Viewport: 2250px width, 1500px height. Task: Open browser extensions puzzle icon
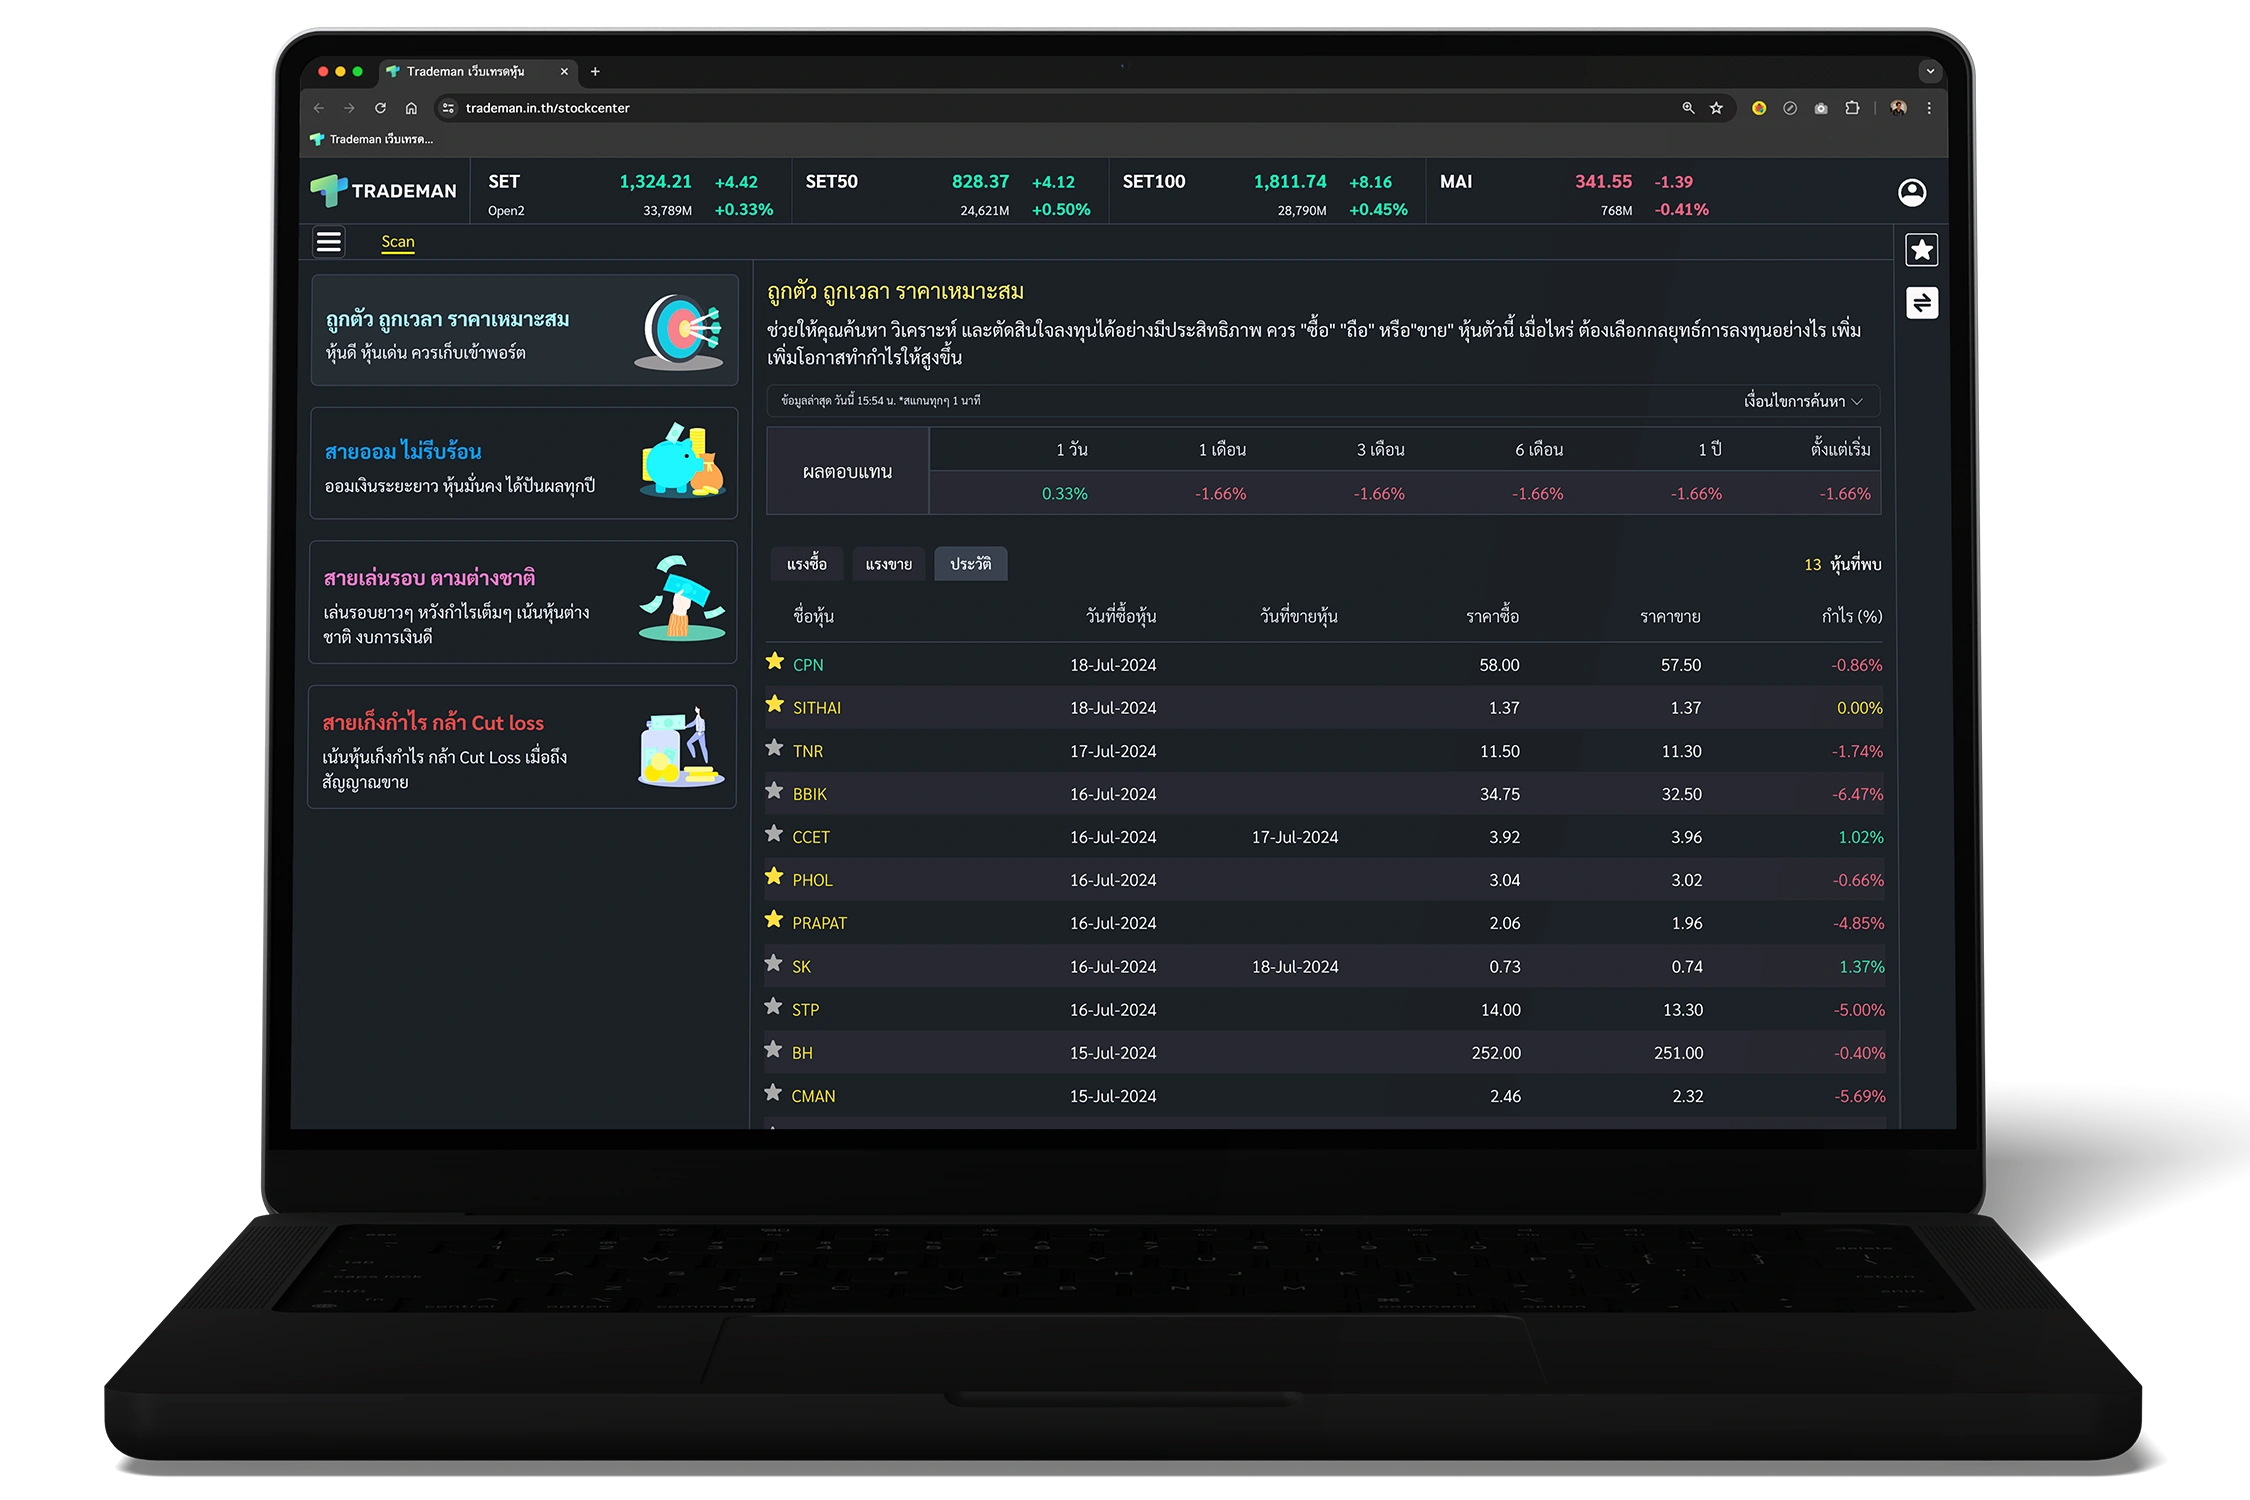(x=1852, y=108)
